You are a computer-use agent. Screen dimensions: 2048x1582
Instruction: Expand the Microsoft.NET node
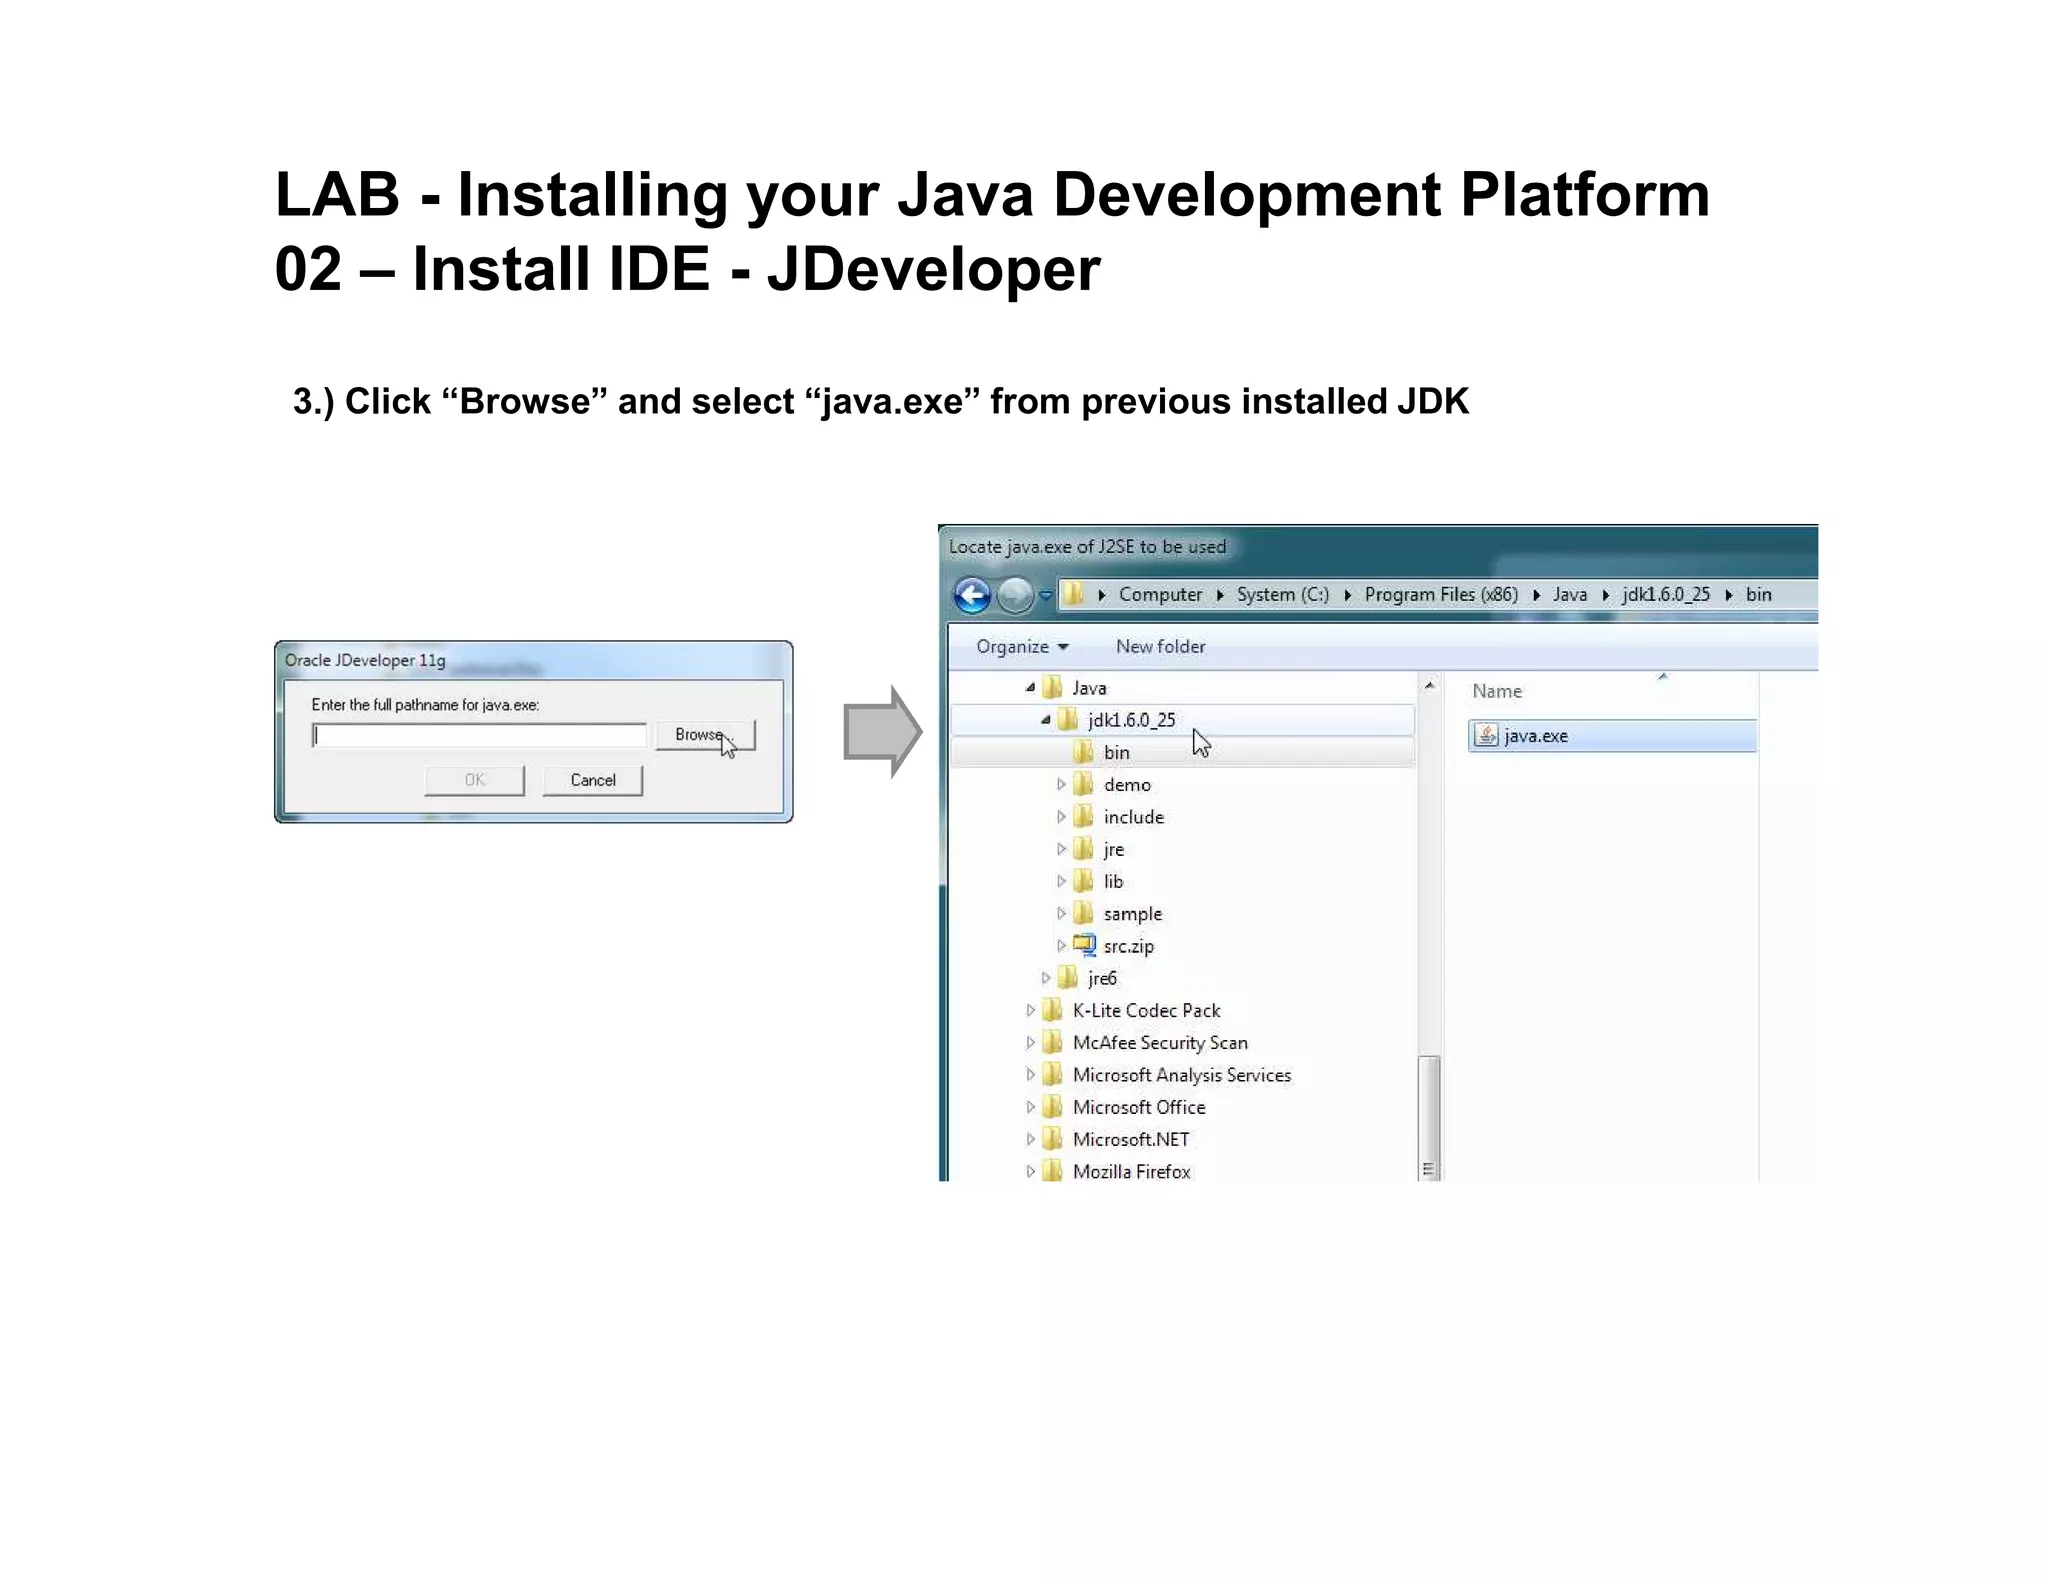pyautogui.click(x=1030, y=1139)
